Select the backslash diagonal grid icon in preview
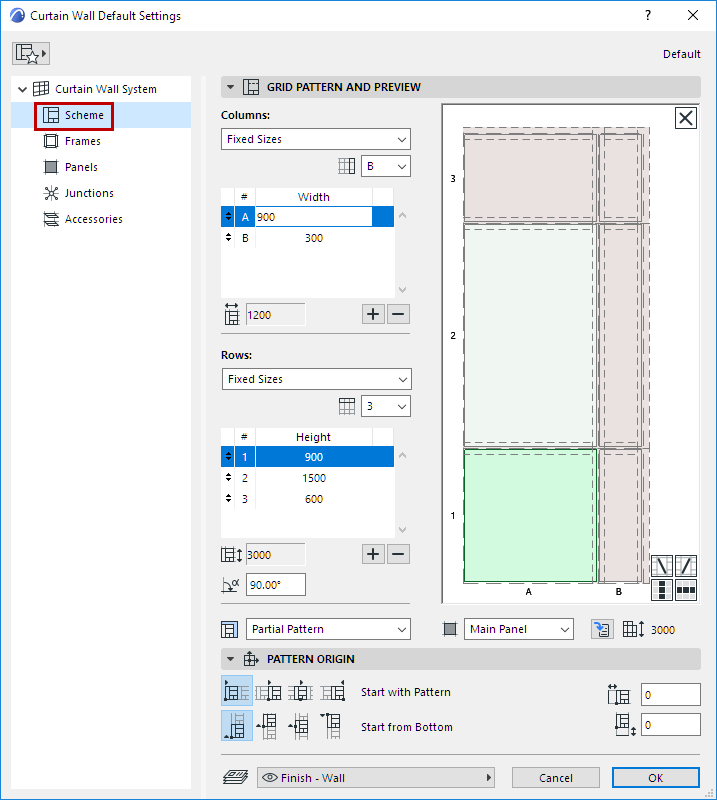Image resolution: width=717 pixels, height=800 pixels. point(662,566)
